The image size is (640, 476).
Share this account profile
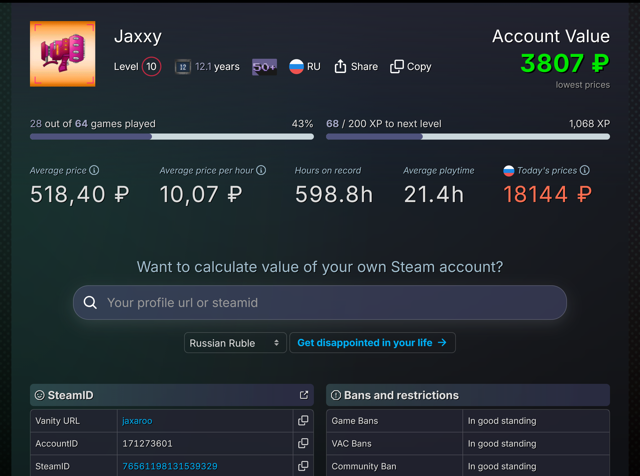point(356,67)
